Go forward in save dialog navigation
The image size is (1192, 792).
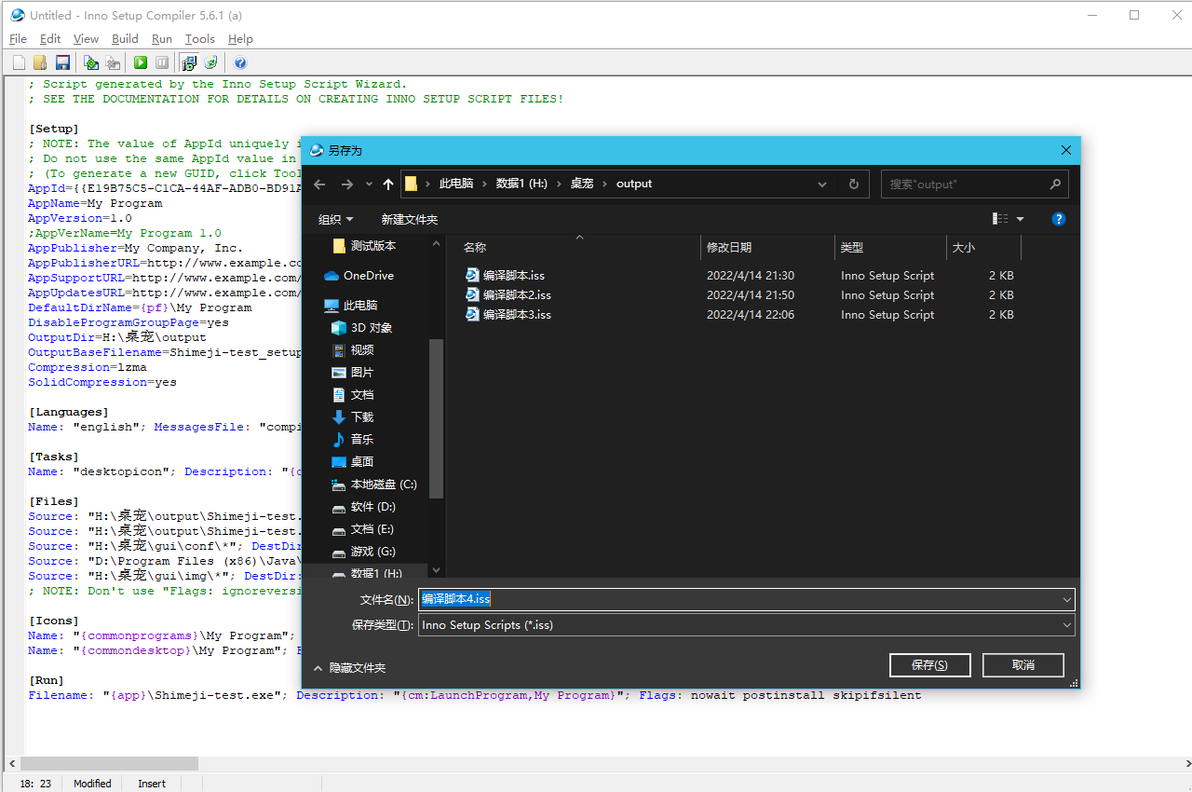[x=347, y=184]
